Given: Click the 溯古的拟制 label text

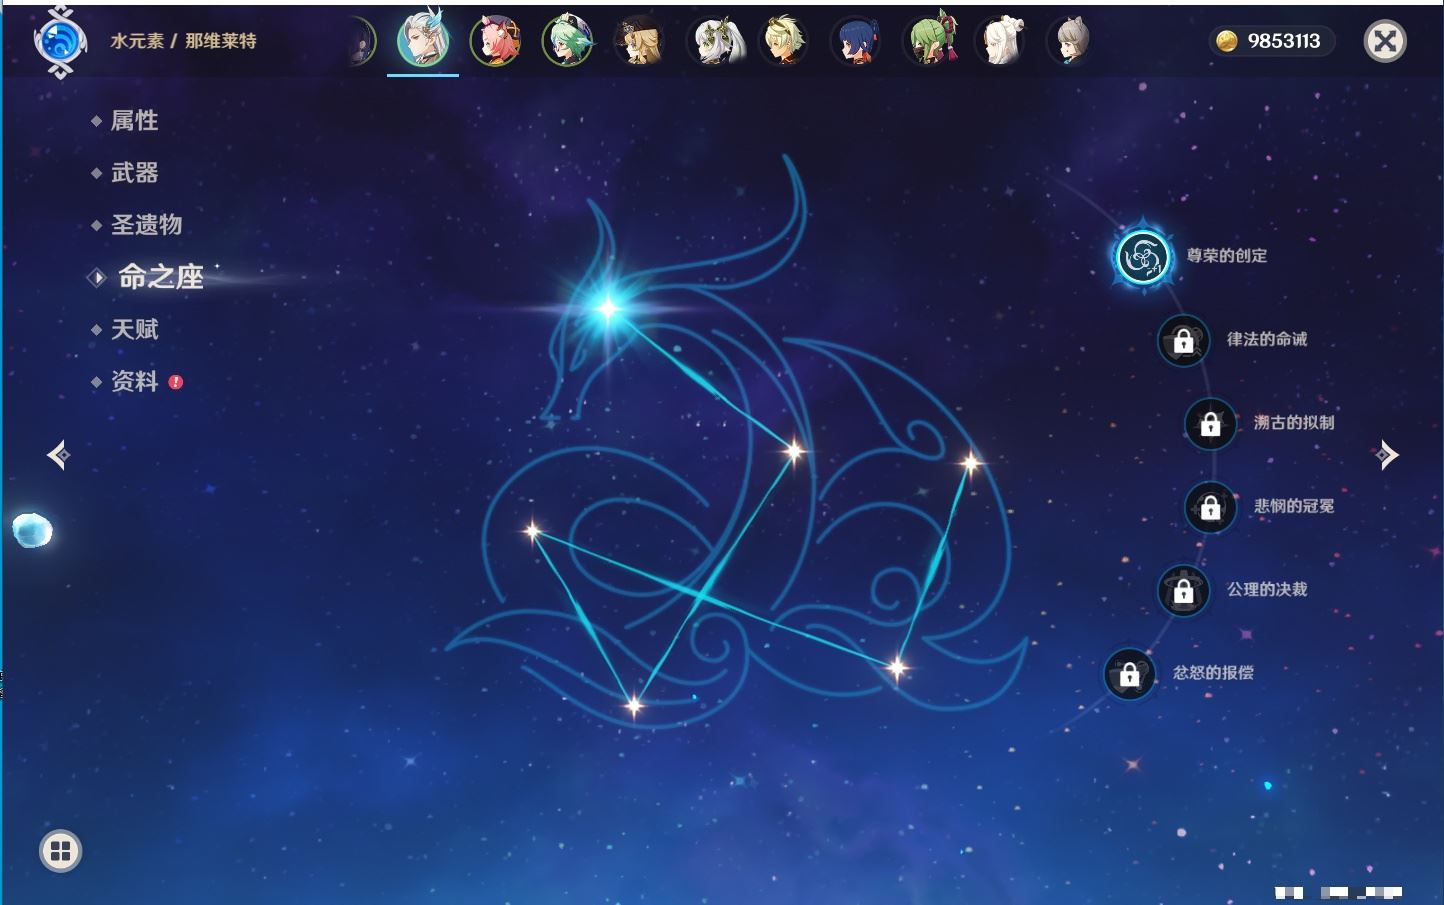Looking at the screenshot, I should tap(1294, 422).
